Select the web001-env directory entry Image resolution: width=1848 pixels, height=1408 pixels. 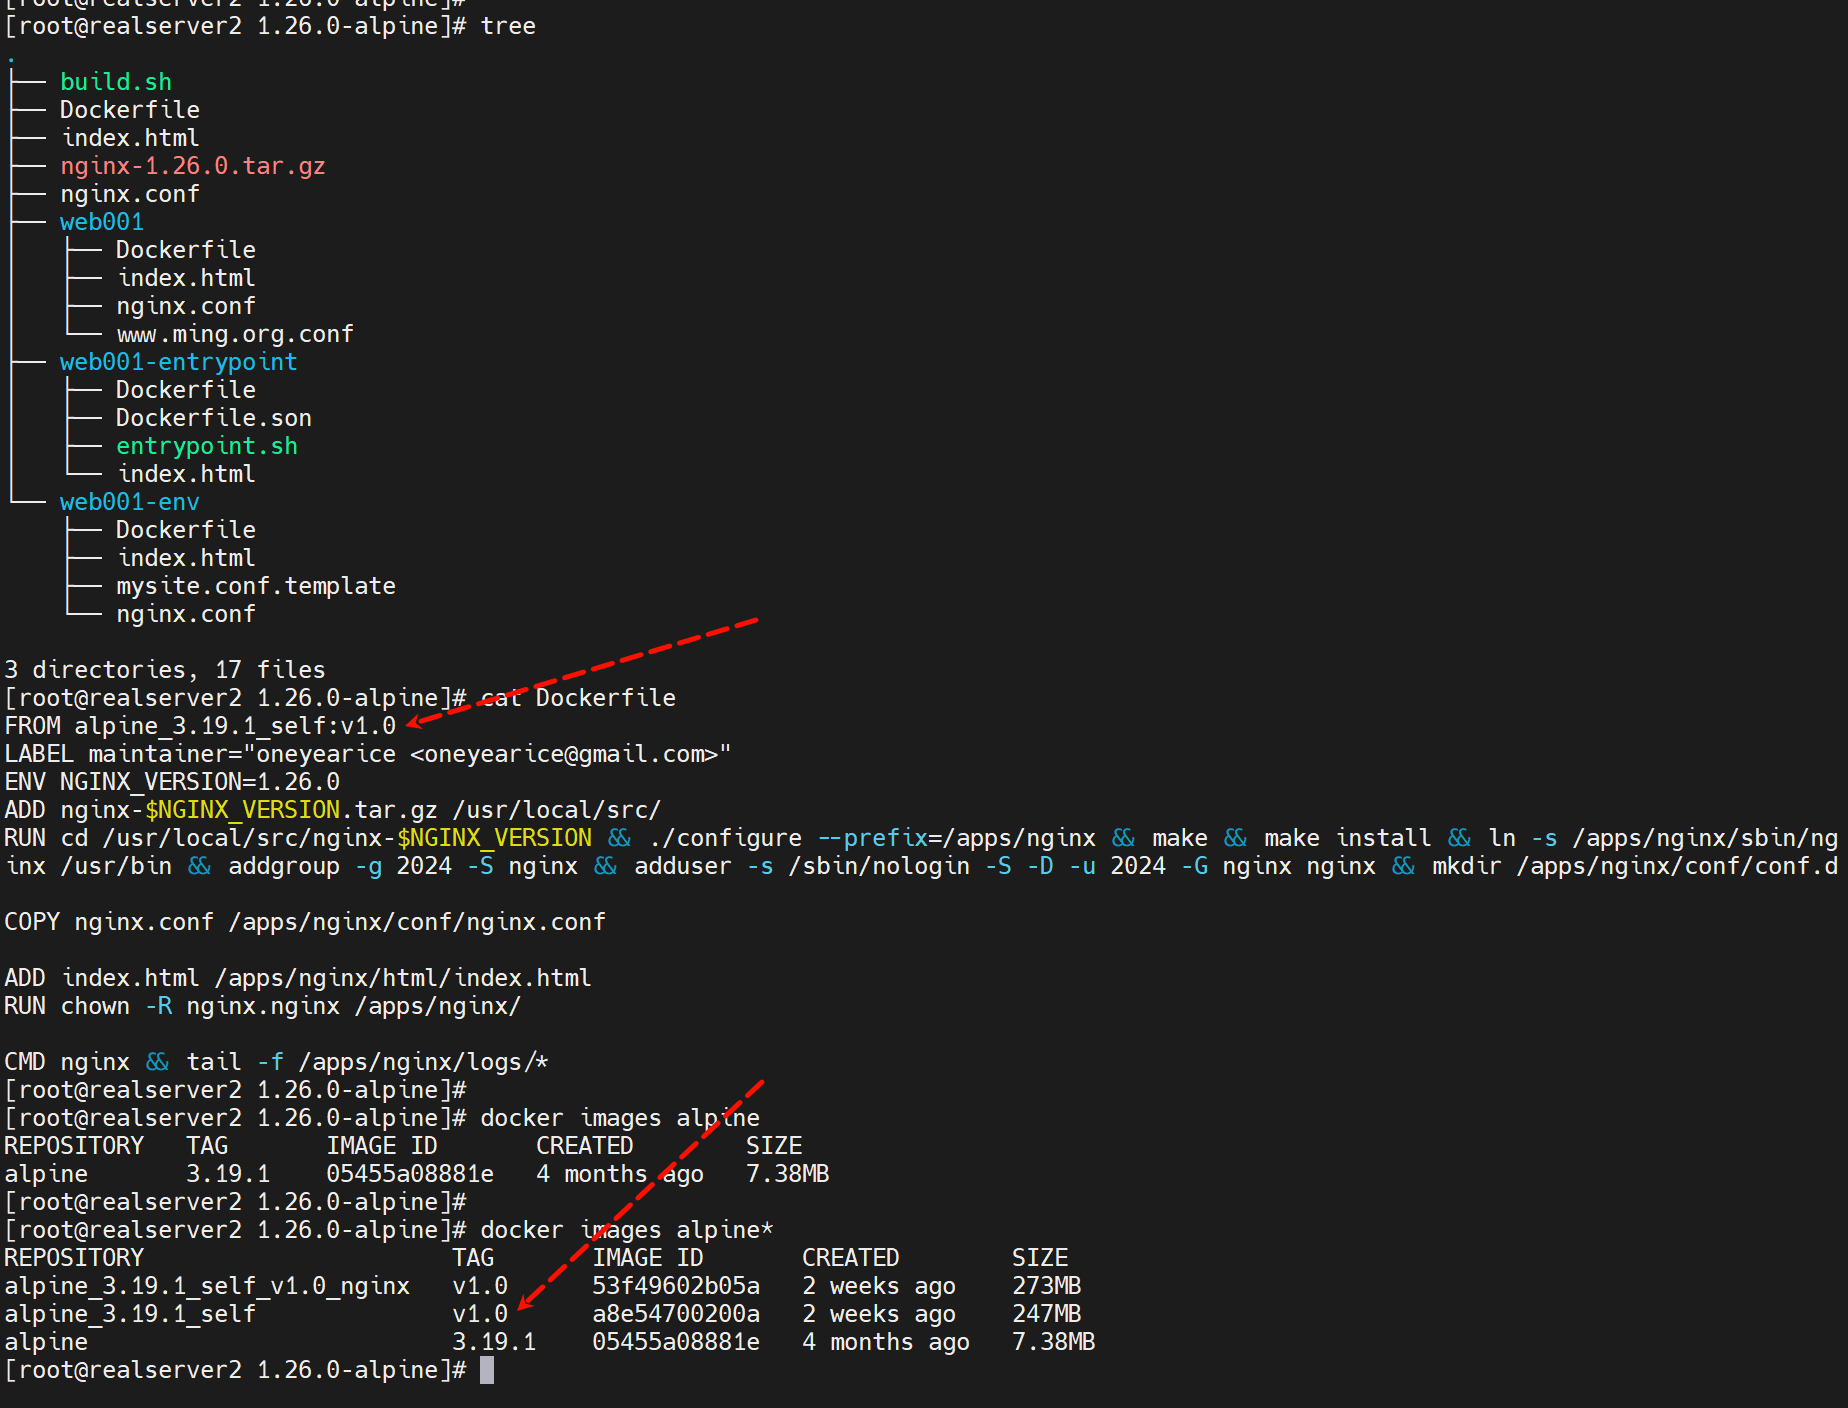tap(129, 502)
